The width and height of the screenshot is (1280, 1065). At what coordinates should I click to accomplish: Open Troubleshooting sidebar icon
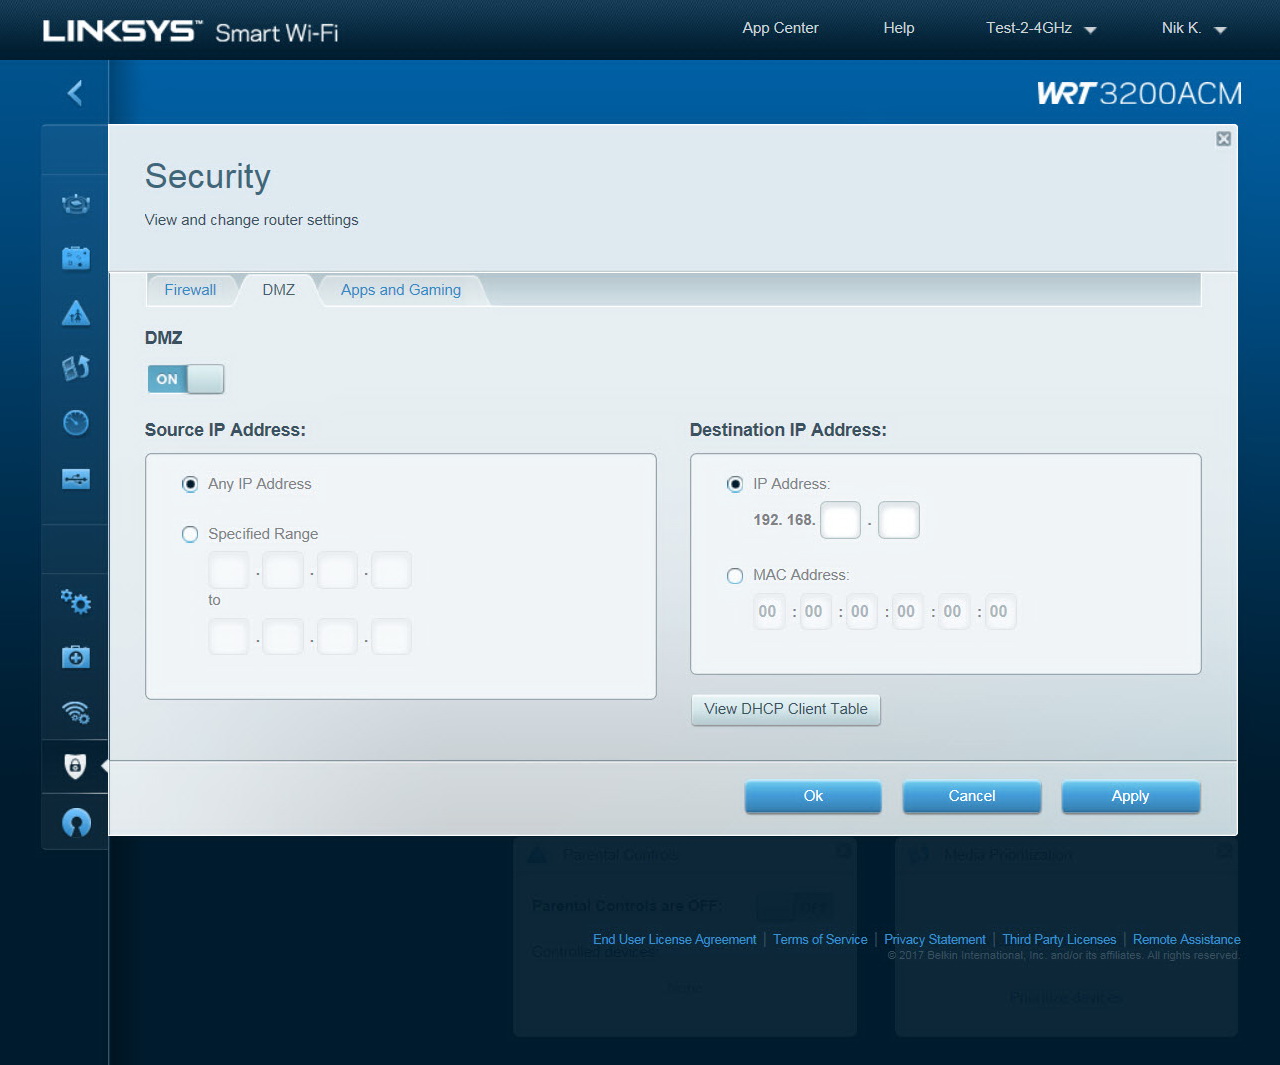coord(76,657)
